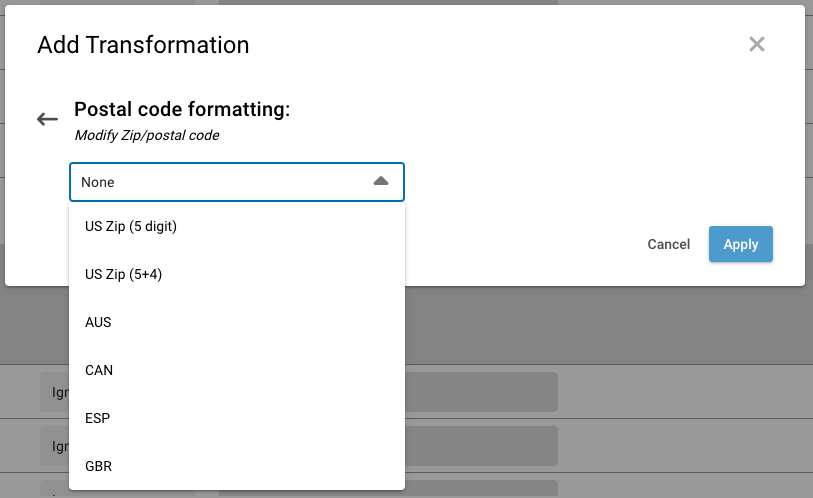
Task: Select GBR from the dropdown list
Action: pos(98,466)
